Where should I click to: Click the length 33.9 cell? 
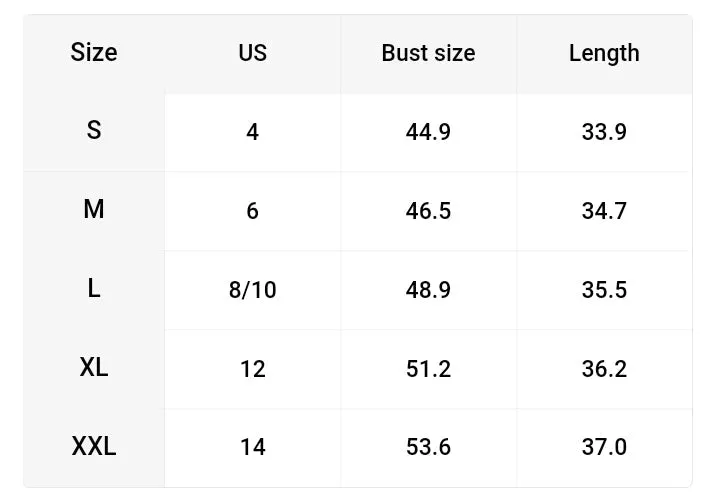click(604, 132)
